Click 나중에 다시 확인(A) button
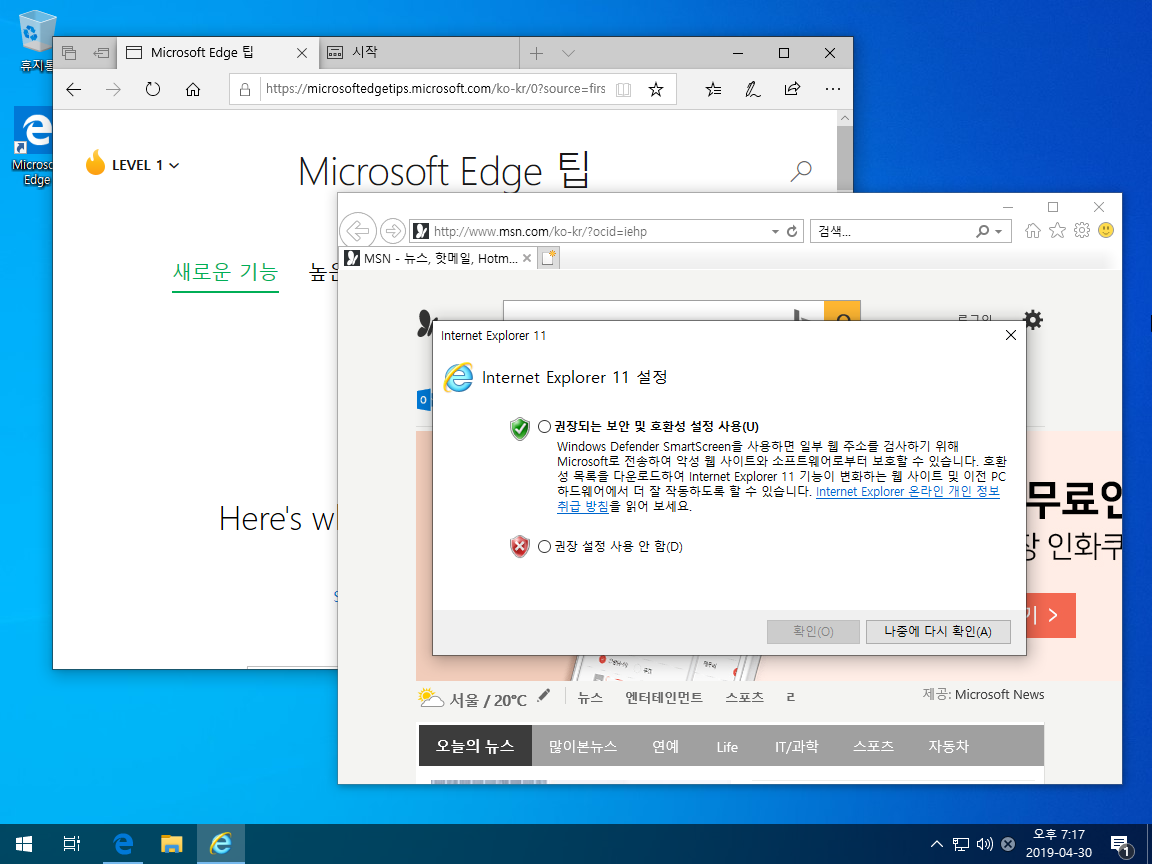 (938, 632)
